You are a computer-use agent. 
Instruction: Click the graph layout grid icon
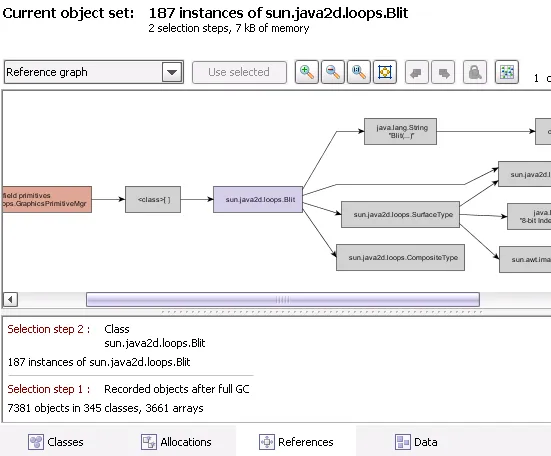click(x=507, y=72)
